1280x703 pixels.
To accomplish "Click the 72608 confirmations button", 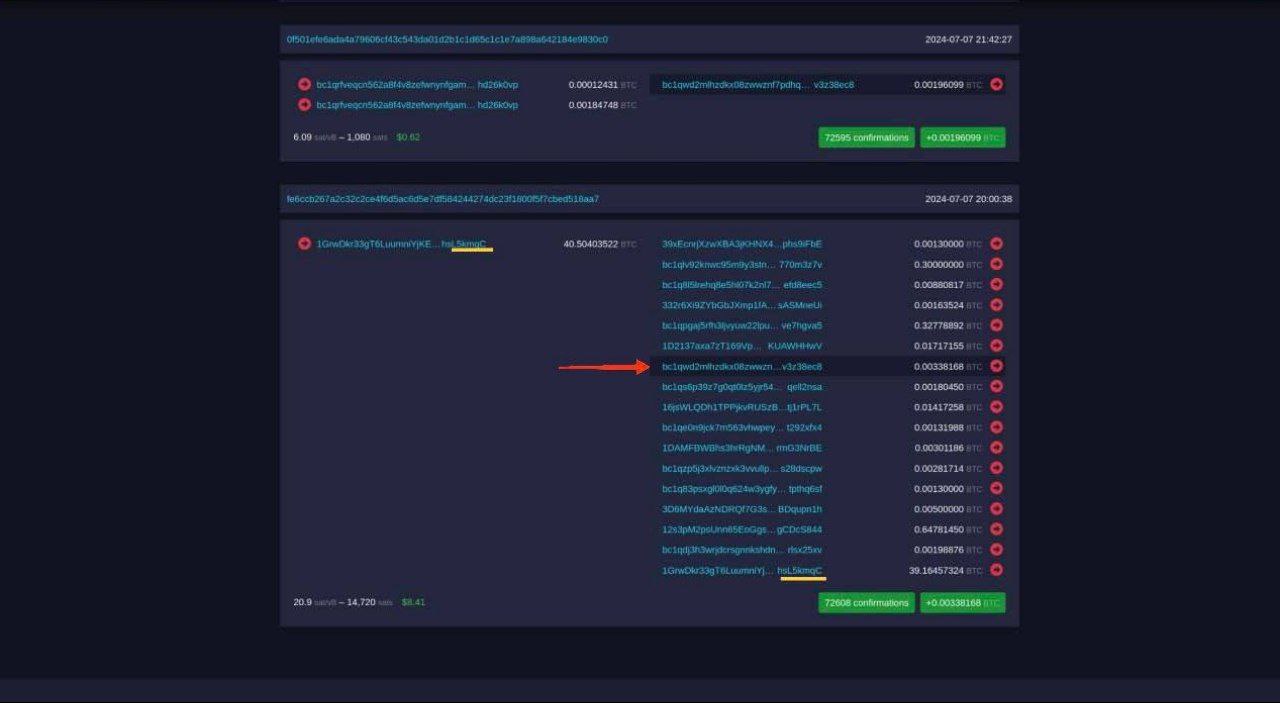I will (866, 603).
